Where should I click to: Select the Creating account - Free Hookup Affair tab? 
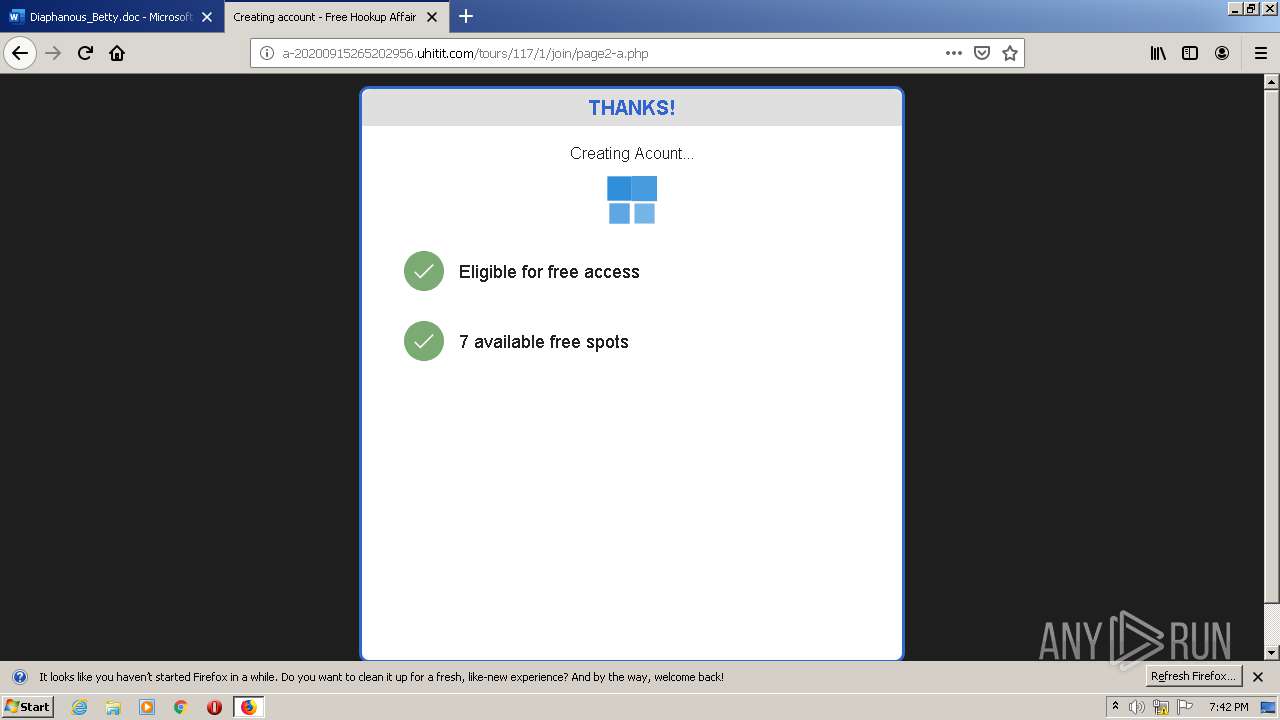coord(336,17)
